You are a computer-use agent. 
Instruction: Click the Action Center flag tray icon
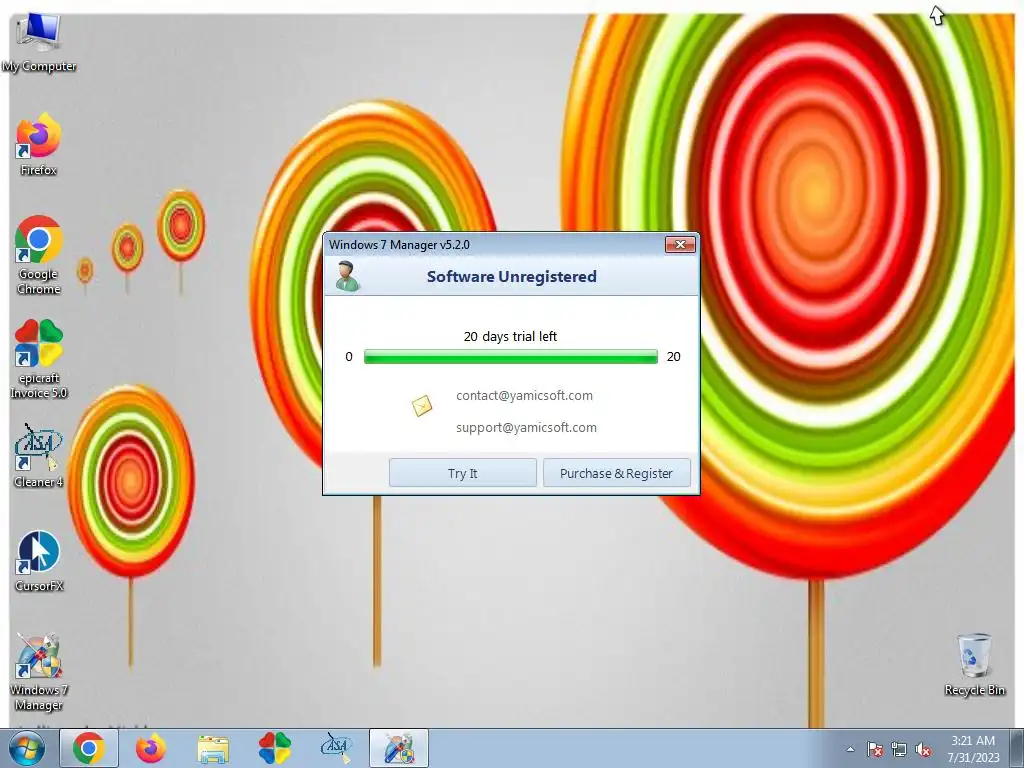coord(875,749)
